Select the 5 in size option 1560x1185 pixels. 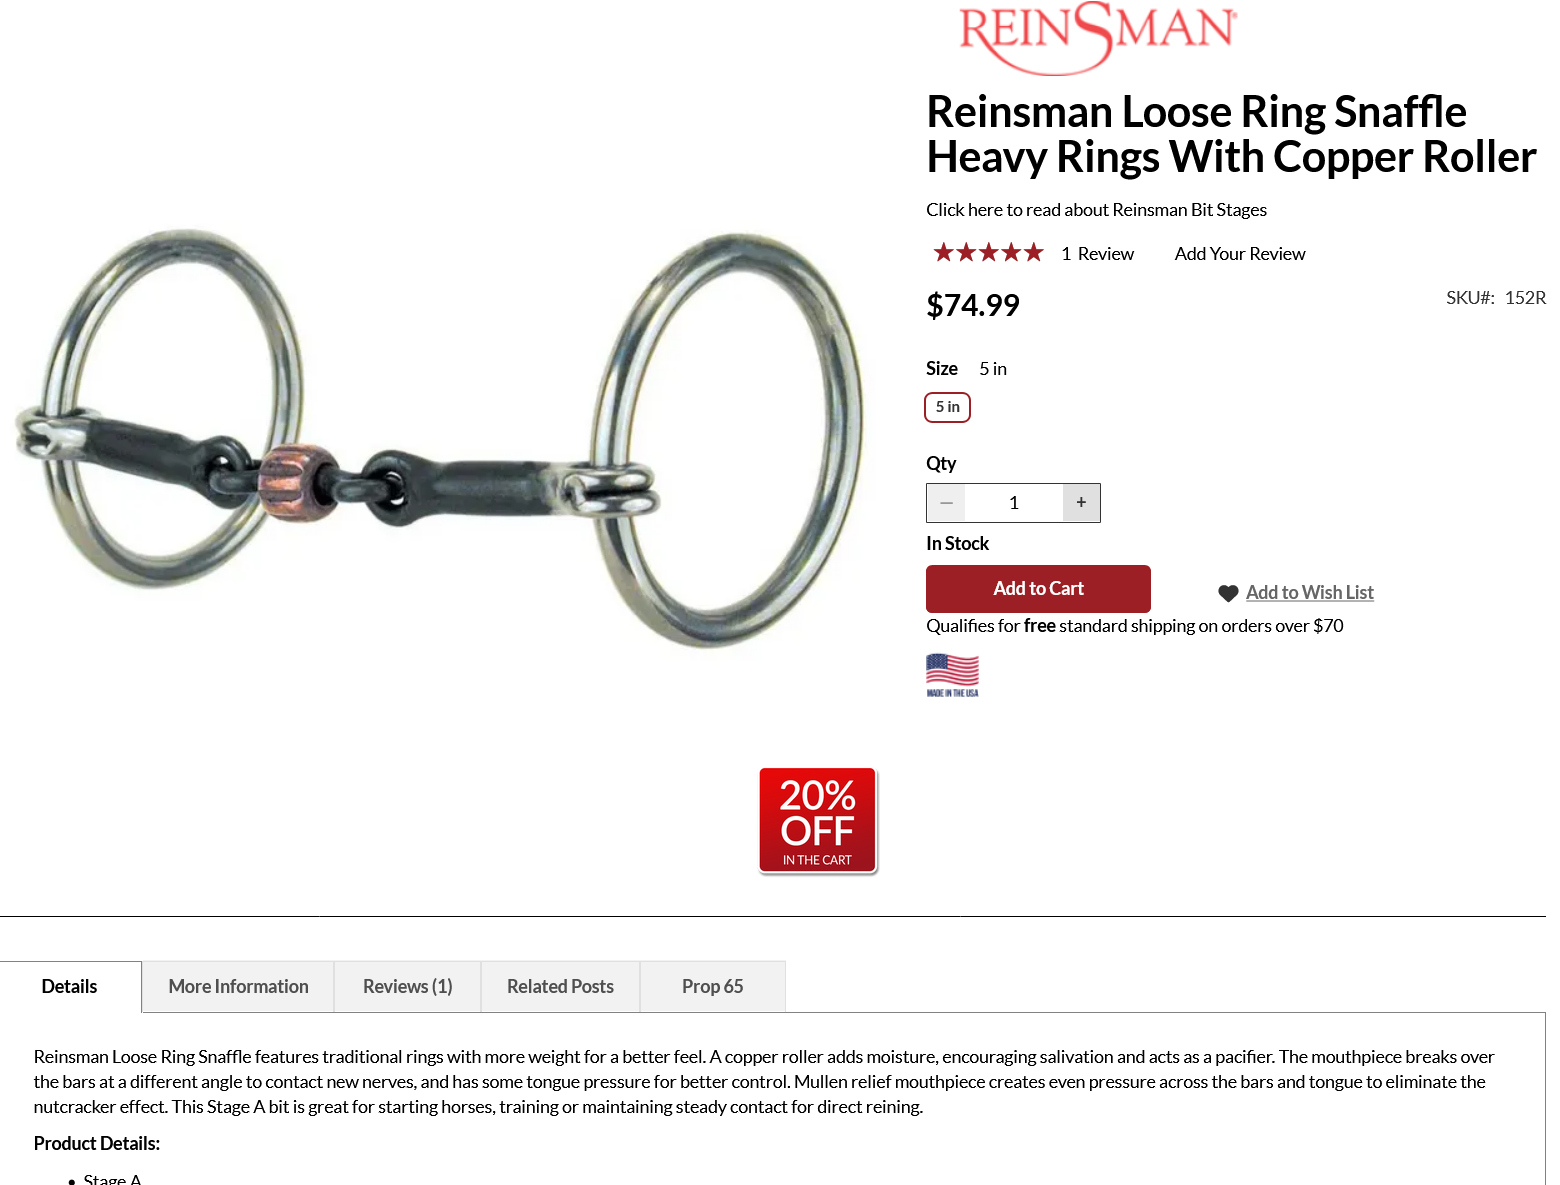click(x=947, y=407)
